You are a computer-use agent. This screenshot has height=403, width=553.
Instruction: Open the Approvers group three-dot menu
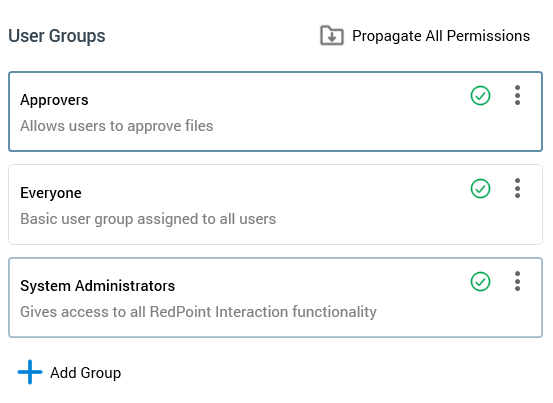(x=517, y=95)
